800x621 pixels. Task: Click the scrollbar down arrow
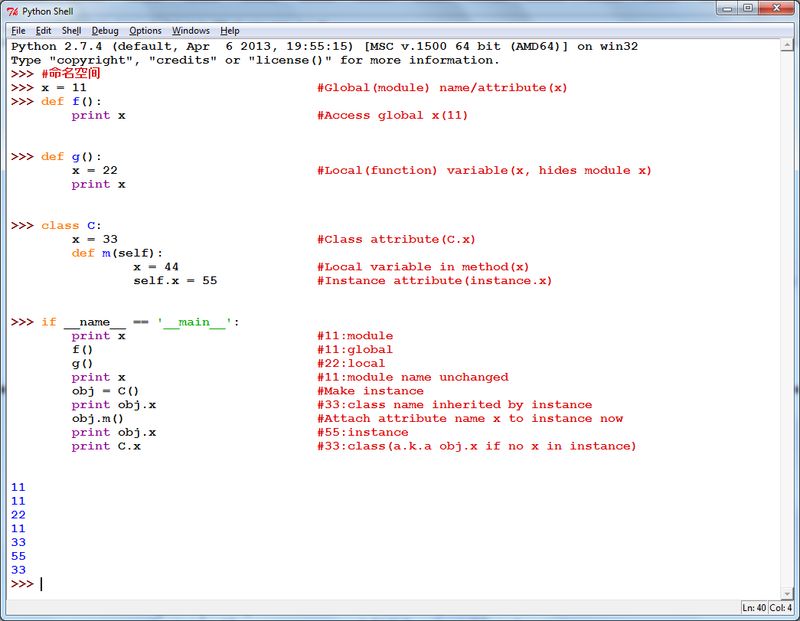pos(787,593)
